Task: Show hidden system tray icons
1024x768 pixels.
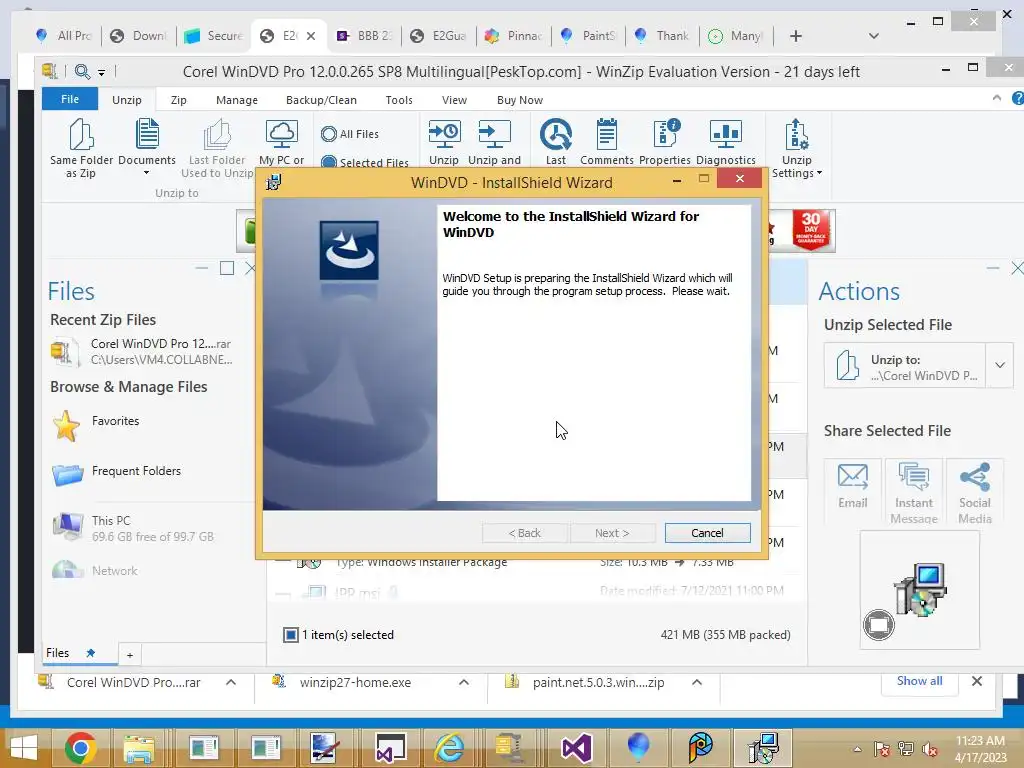Action: pyautogui.click(x=857, y=749)
